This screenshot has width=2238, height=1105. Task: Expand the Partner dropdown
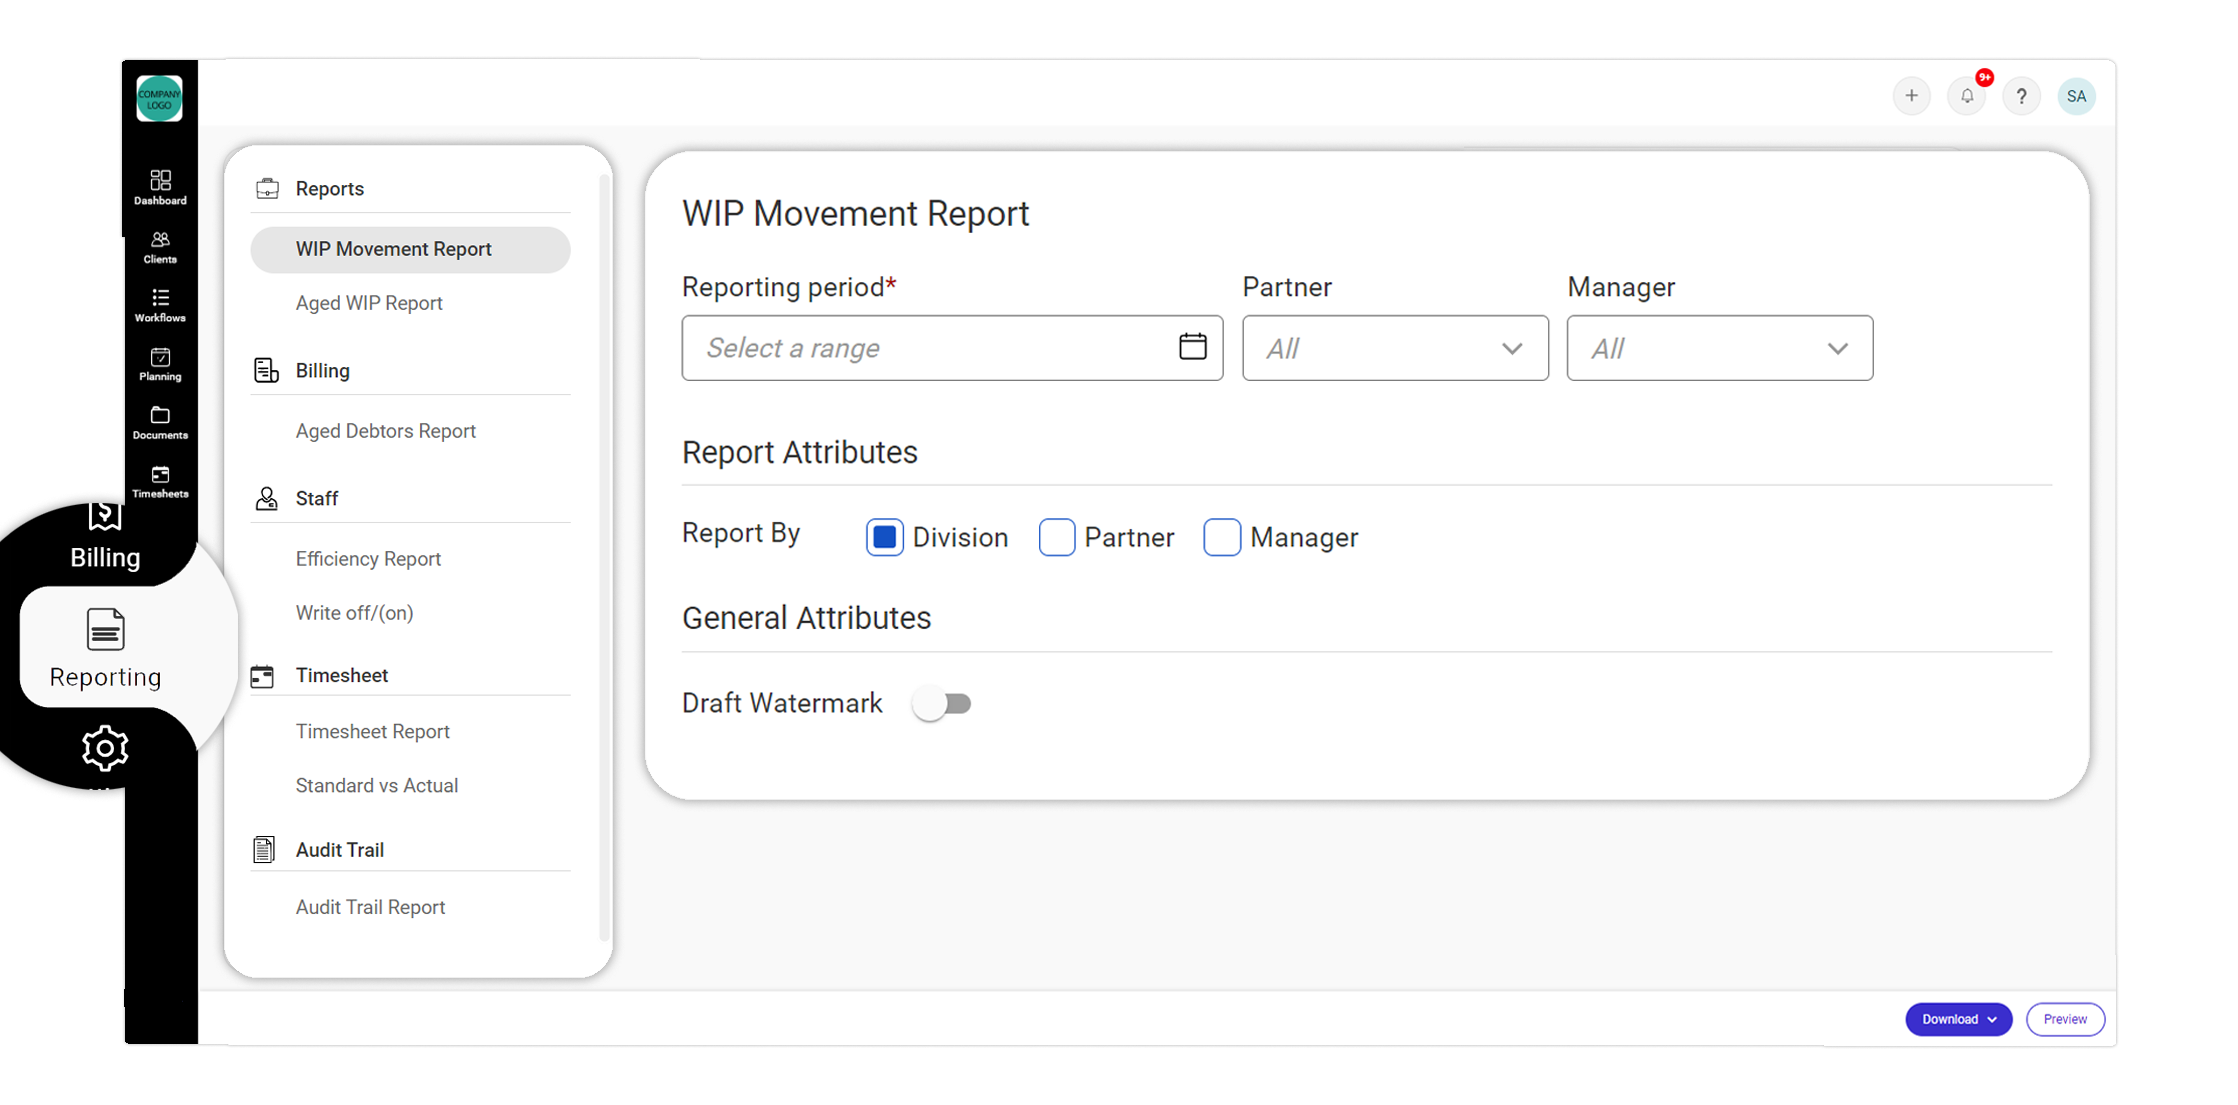coord(1394,348)
